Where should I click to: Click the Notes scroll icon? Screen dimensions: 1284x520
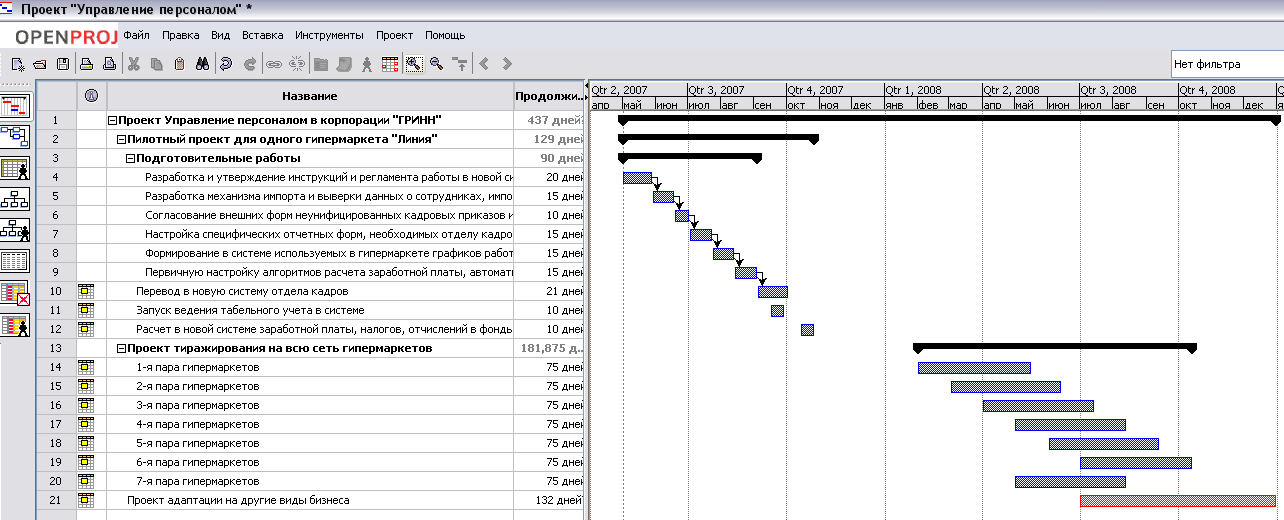(x=344, y=64)
